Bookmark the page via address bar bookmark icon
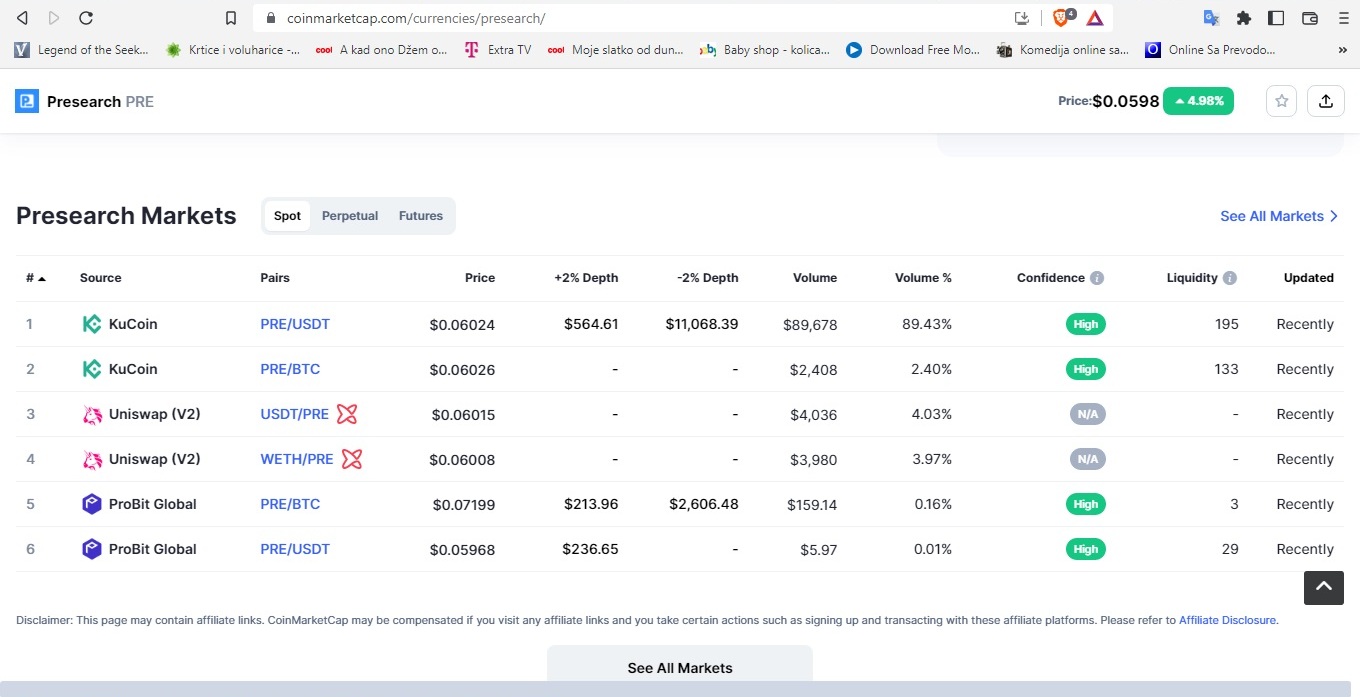The width and height of the screenshot is (1360, 697). [231, 18]
